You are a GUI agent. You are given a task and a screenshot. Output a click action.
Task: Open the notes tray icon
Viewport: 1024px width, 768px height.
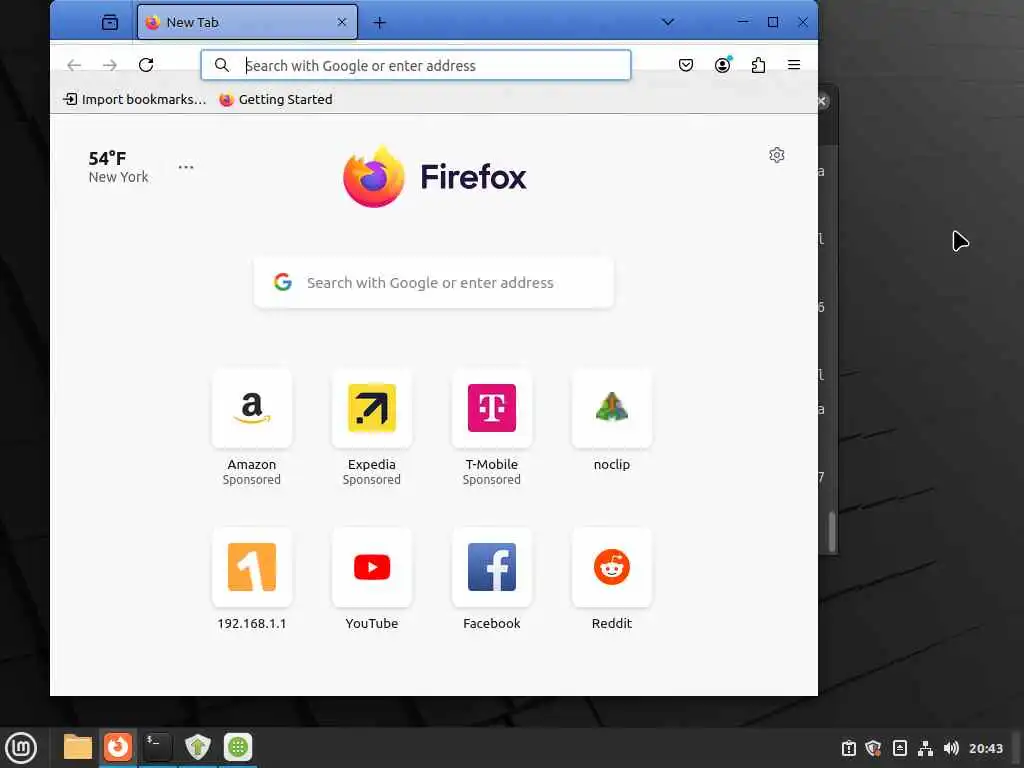[x=900, y=748]
